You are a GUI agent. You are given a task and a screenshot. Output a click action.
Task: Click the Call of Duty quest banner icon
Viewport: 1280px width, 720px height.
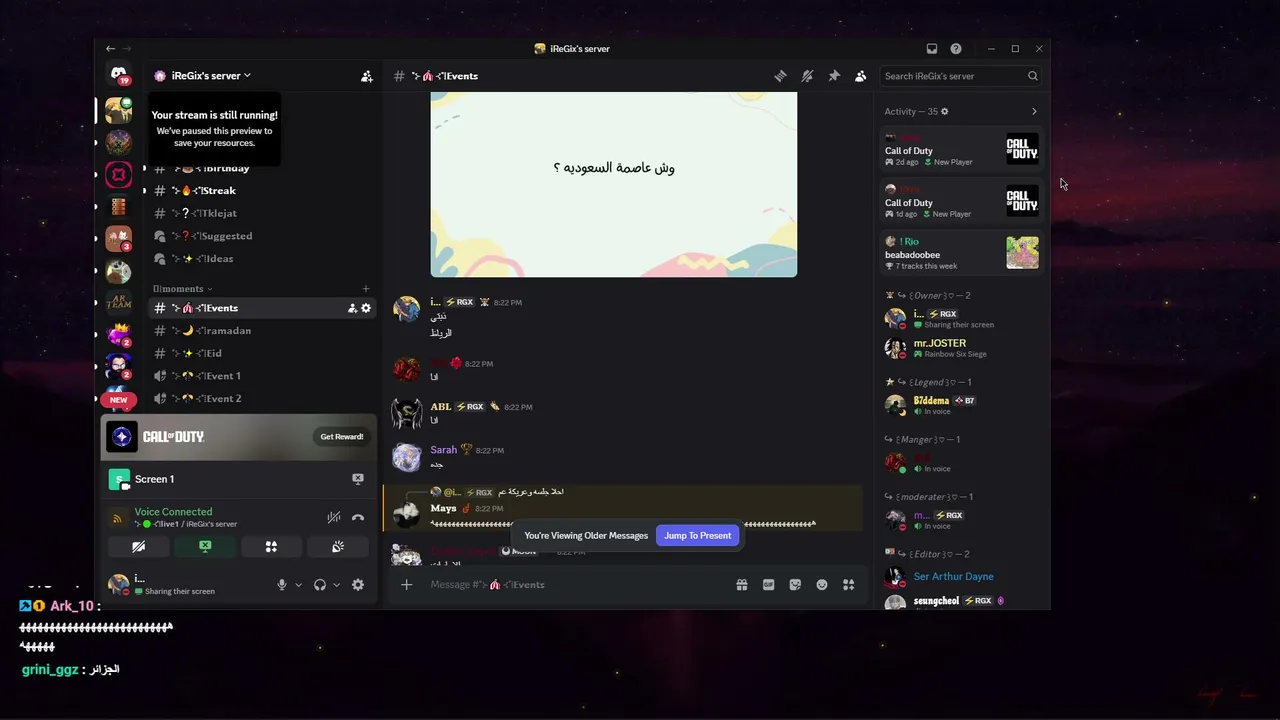point(122,437)
